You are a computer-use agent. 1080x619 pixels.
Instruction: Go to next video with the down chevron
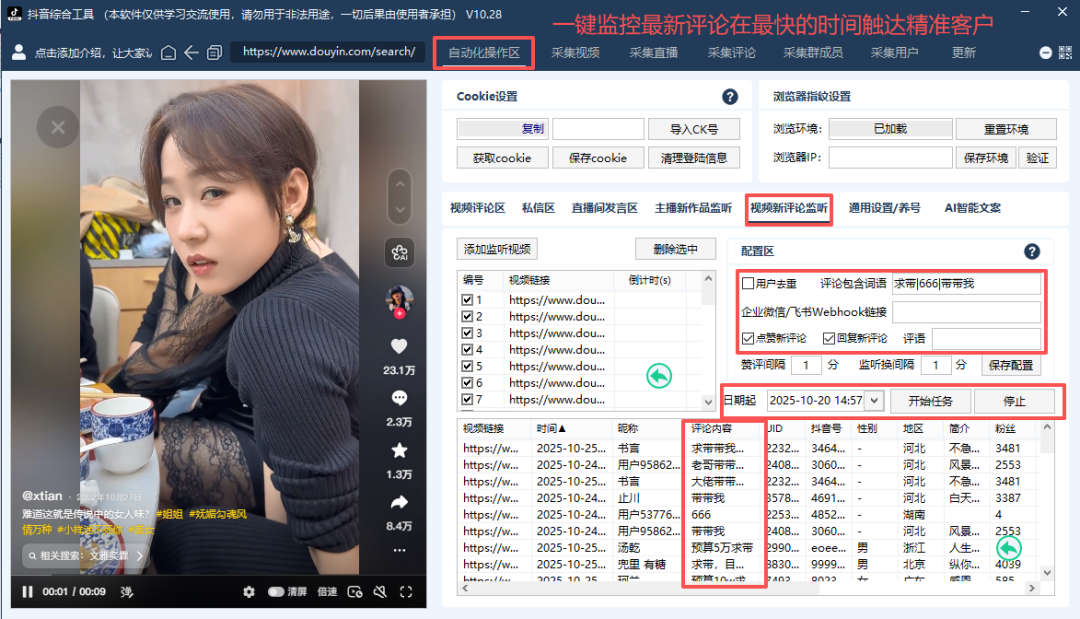399,210
